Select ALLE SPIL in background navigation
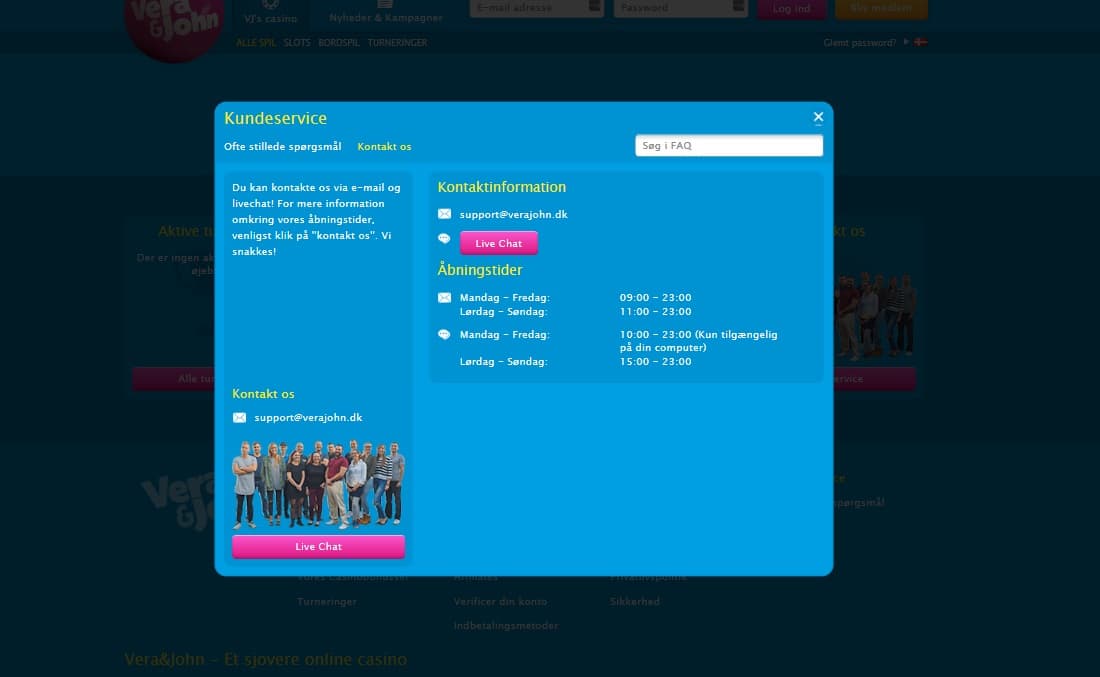 pos(256,43)
